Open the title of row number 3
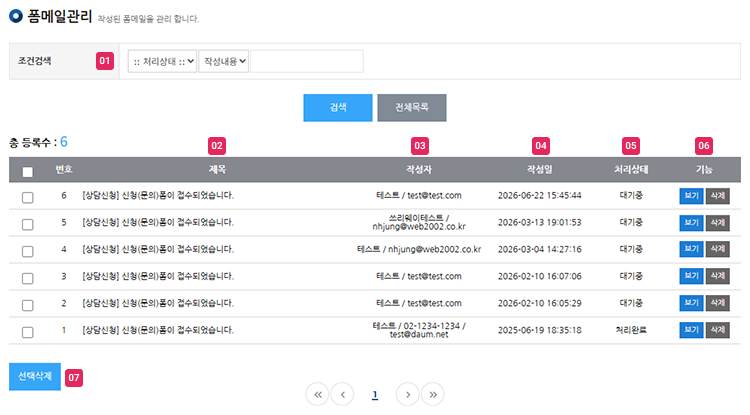The width and height of the screenshot is (750, 415). (x=158, y=276)
